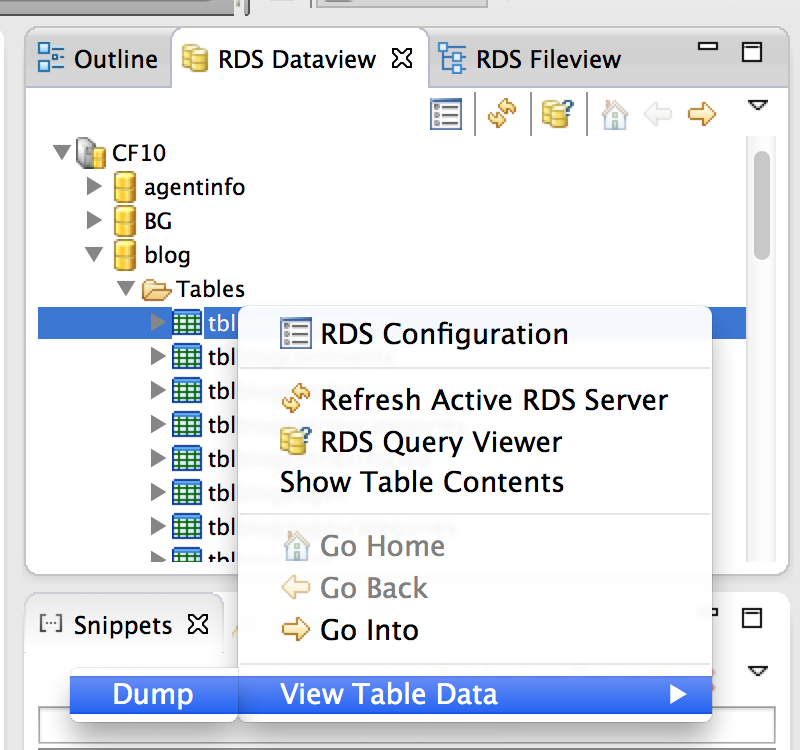Click the agentinfo database cylinder icon
The width and height of the screenshot is (800, 750).
tap(125, 187)
